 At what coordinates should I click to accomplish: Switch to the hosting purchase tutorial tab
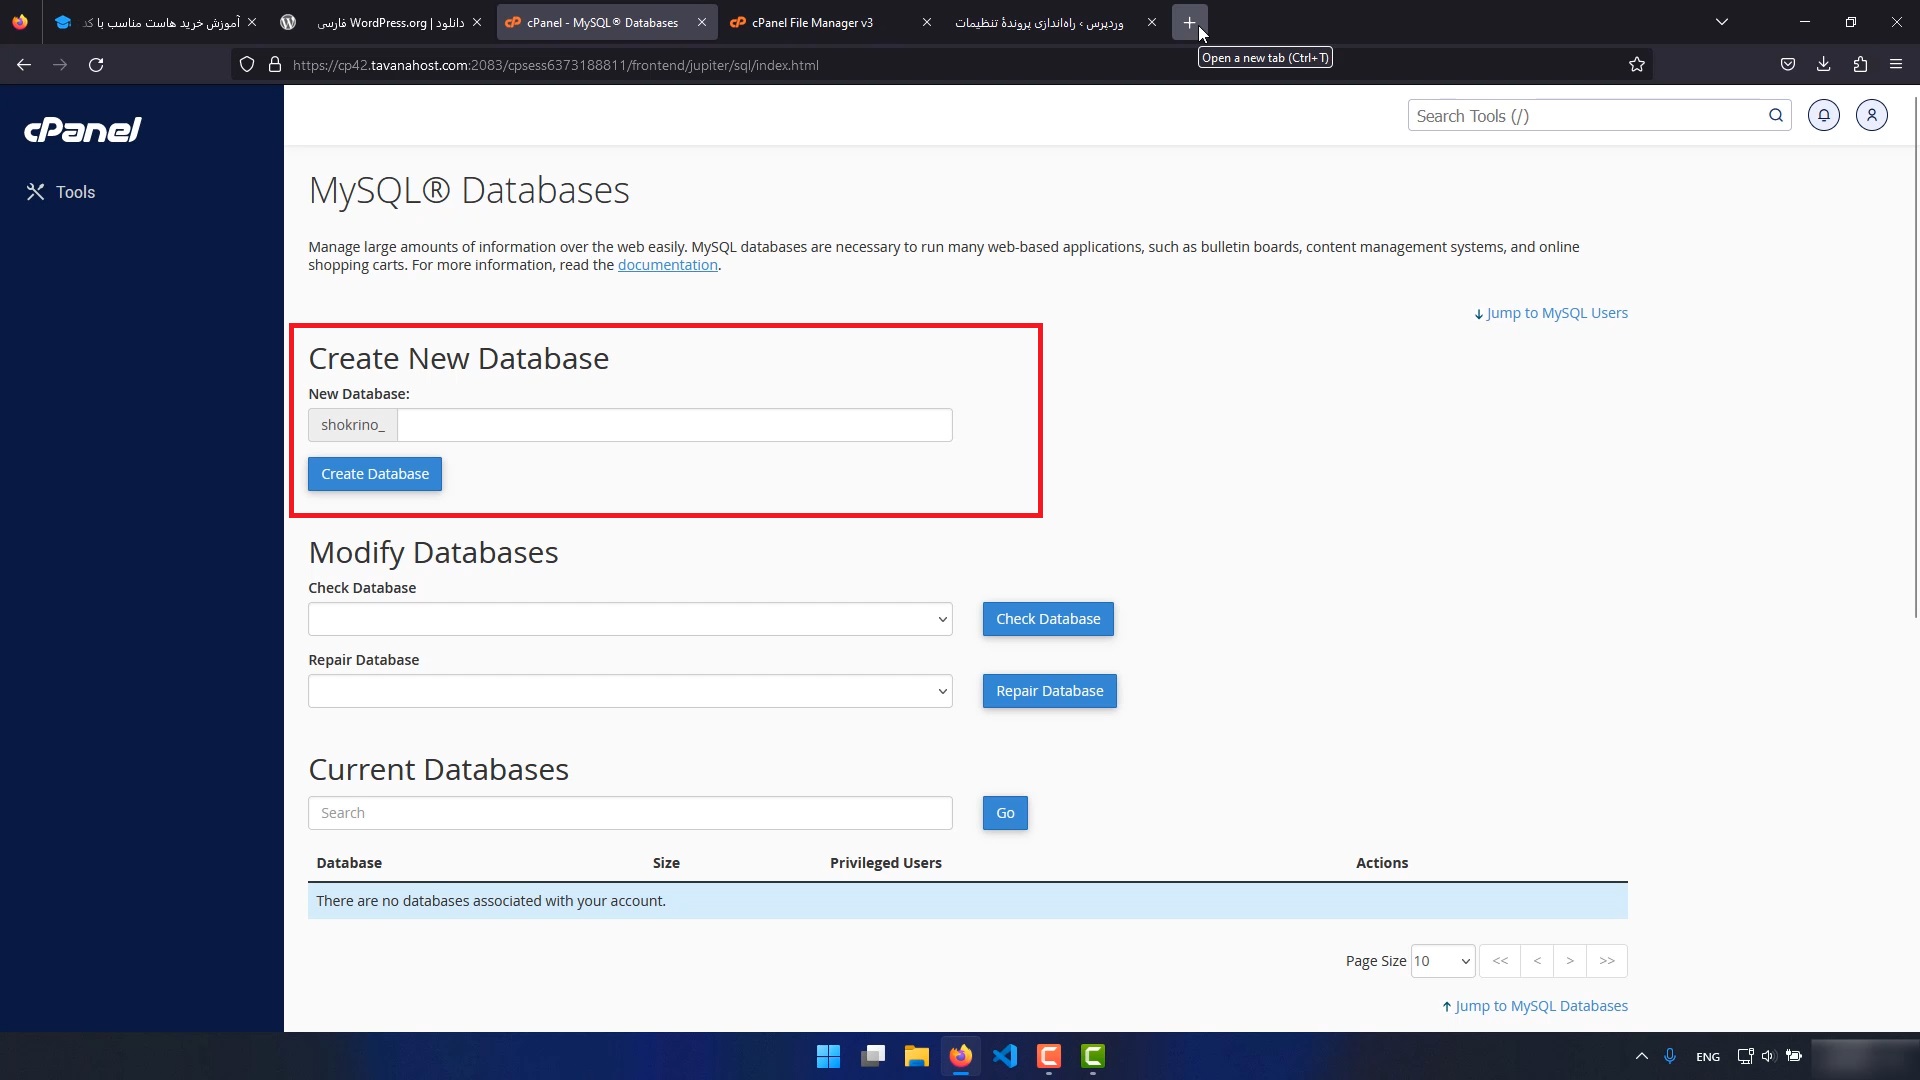pyautogui.click(x=155, y=22)
